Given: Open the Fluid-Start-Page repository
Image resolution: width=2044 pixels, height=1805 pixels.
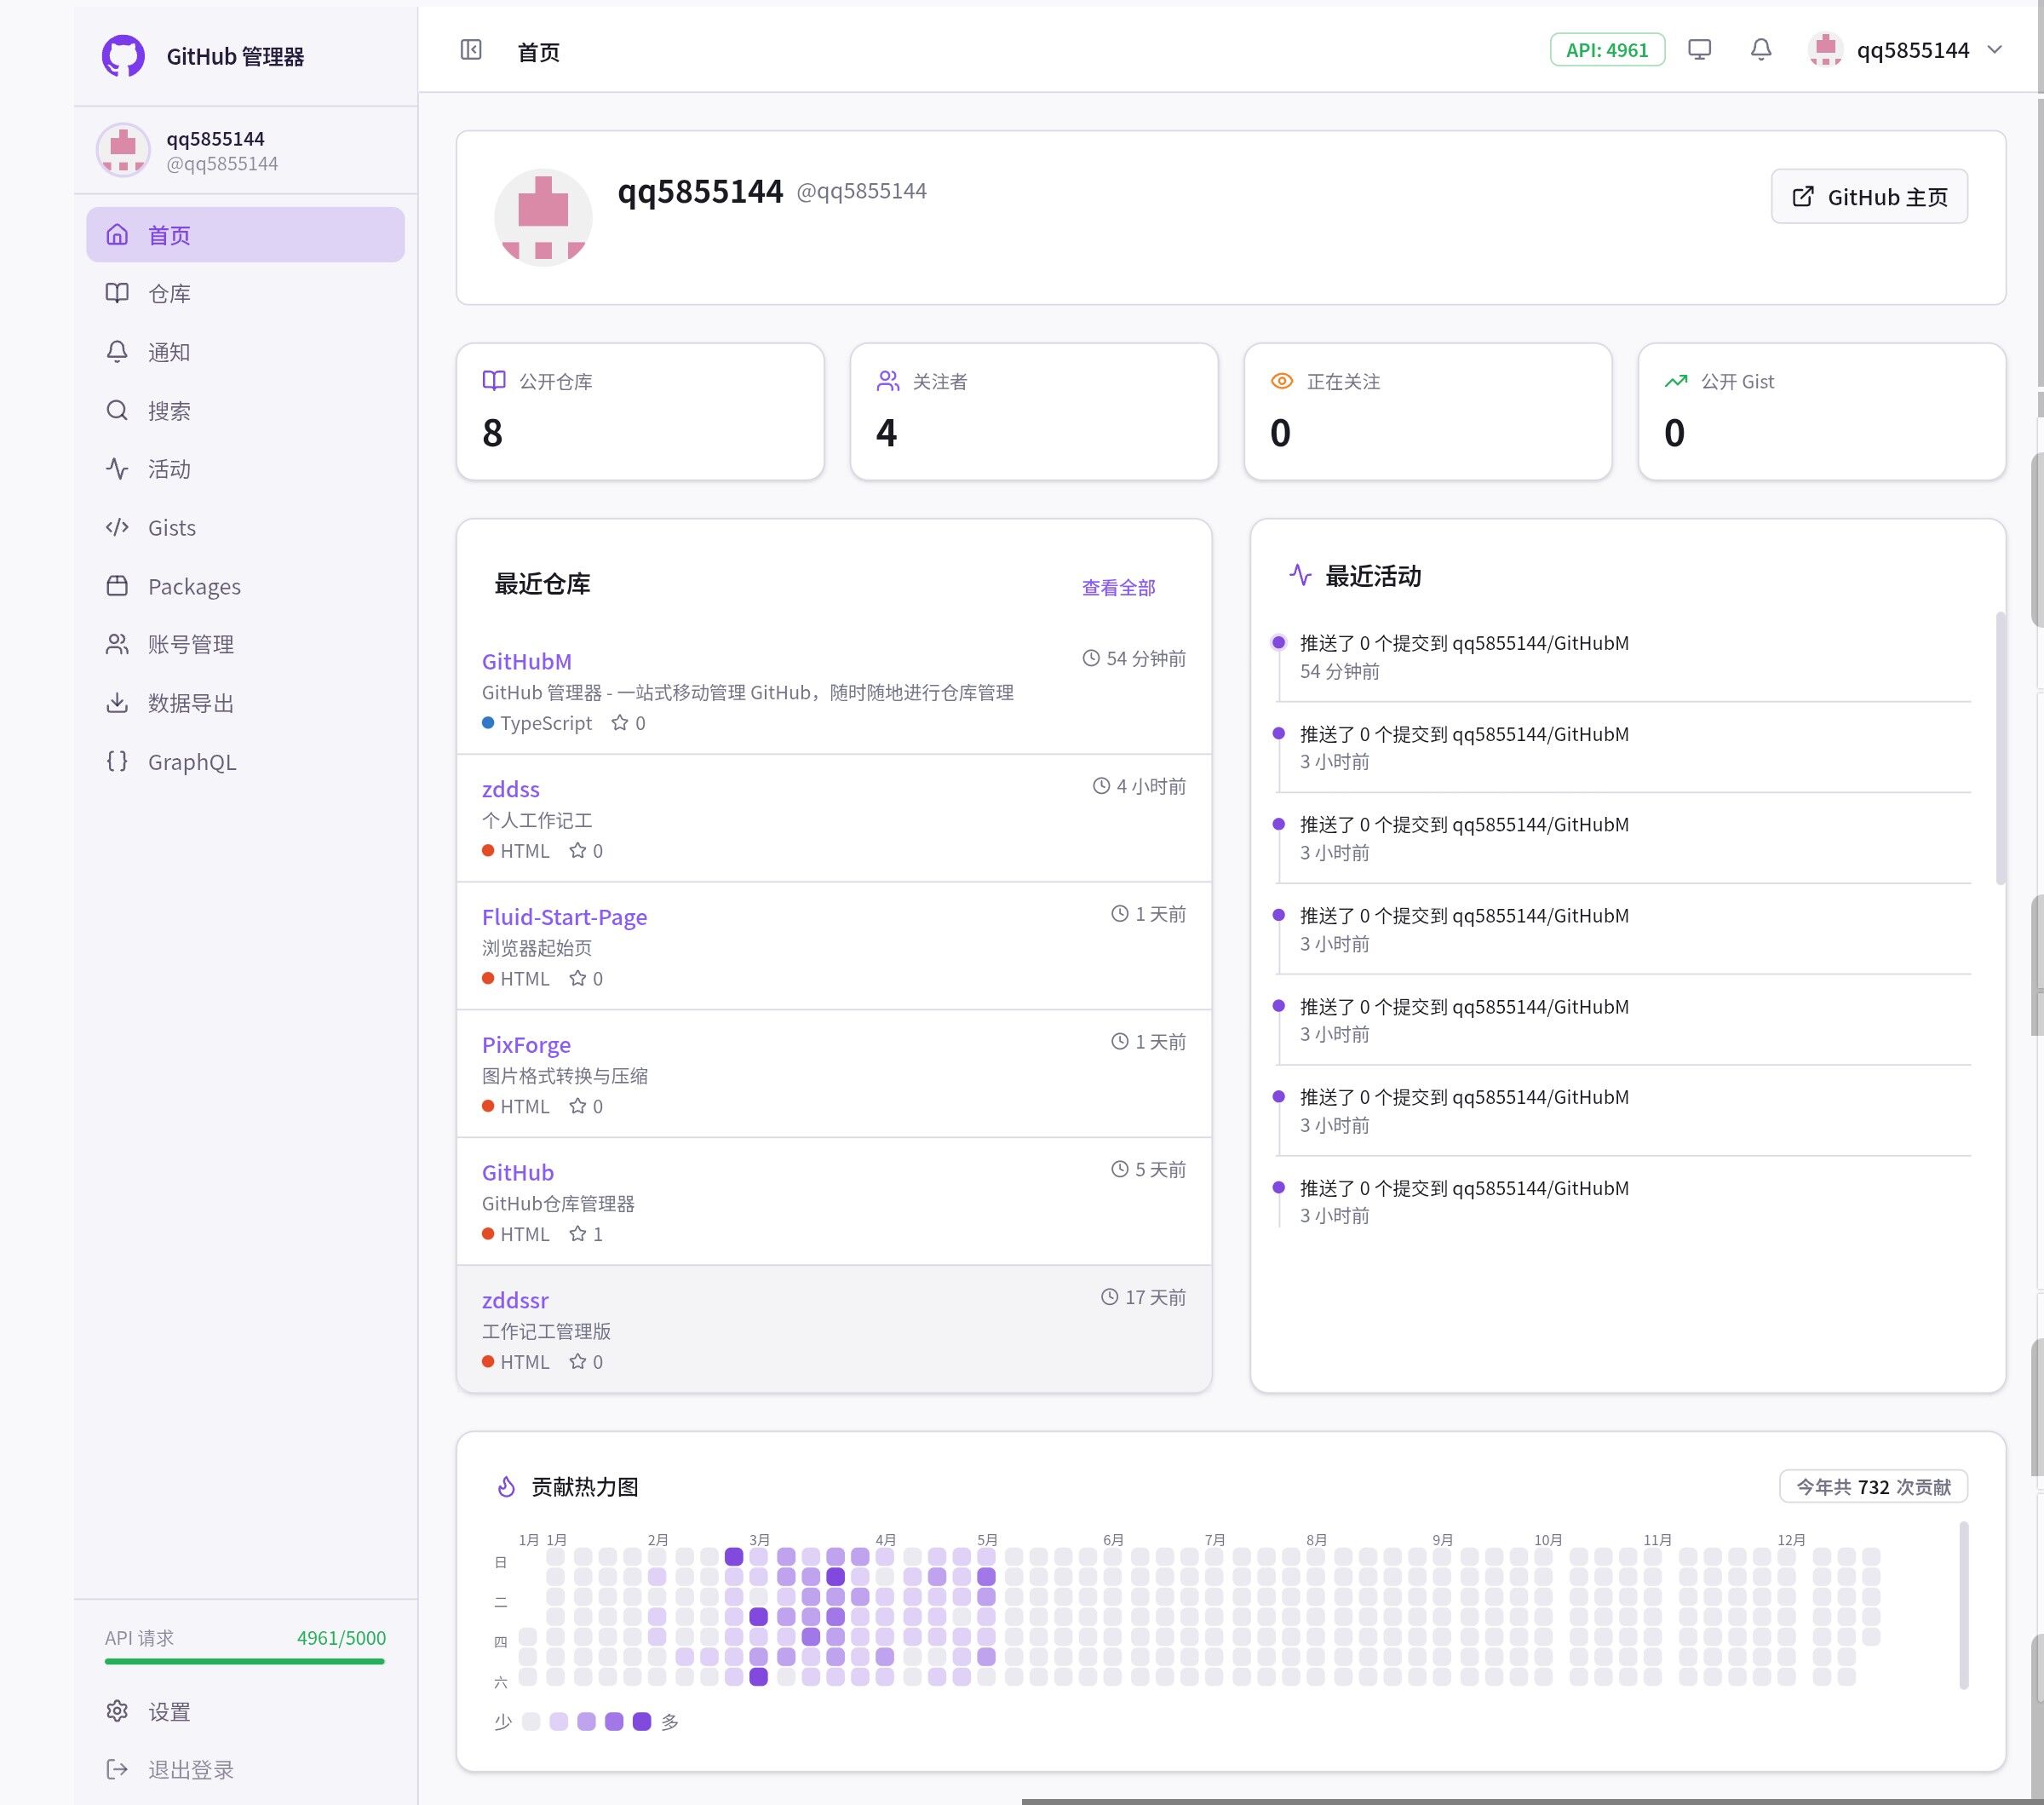Looking at the screenshot, I should [564, 917].
